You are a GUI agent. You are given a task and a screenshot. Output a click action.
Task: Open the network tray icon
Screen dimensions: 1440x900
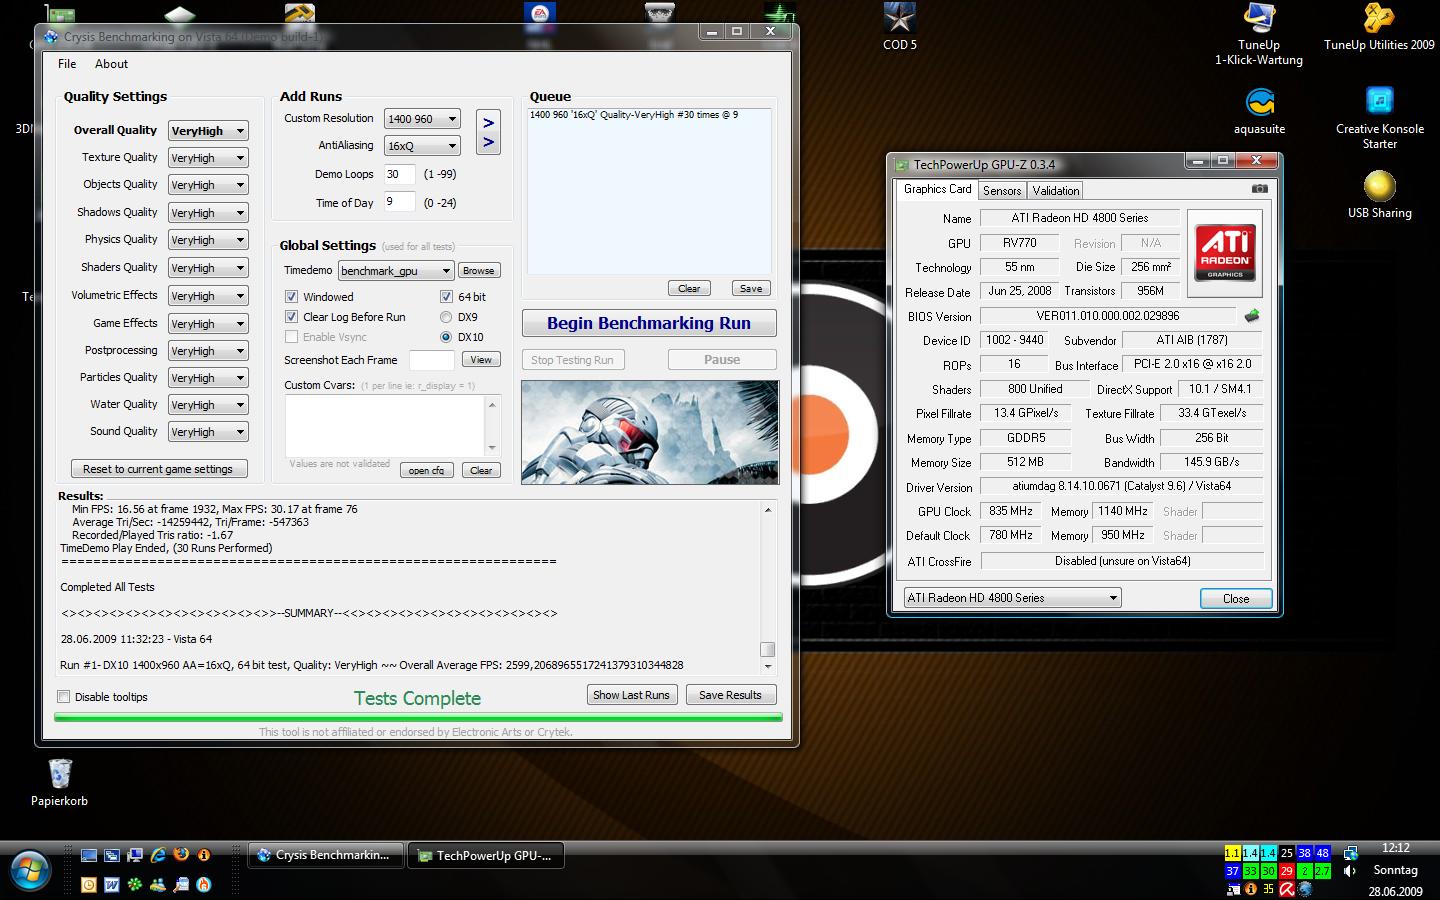pos(1351,853)
